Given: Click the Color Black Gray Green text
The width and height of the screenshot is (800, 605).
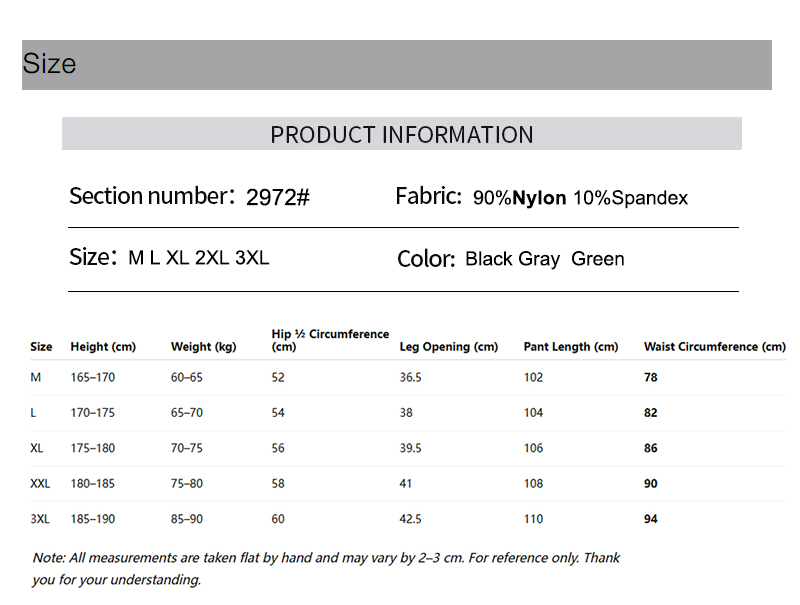Looking at the screenshot, I should tap(511, 259).
